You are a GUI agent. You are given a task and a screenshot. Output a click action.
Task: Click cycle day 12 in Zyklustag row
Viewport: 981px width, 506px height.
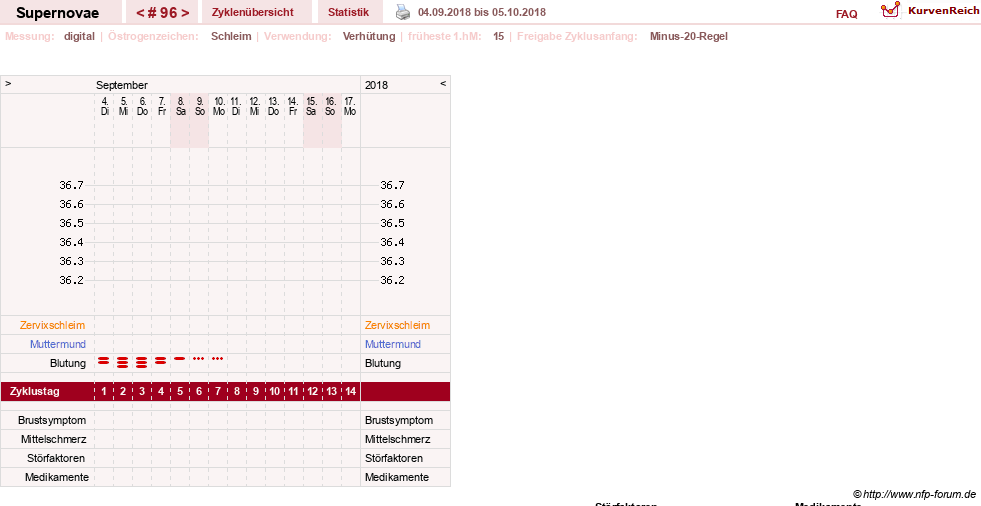[312, 392]
